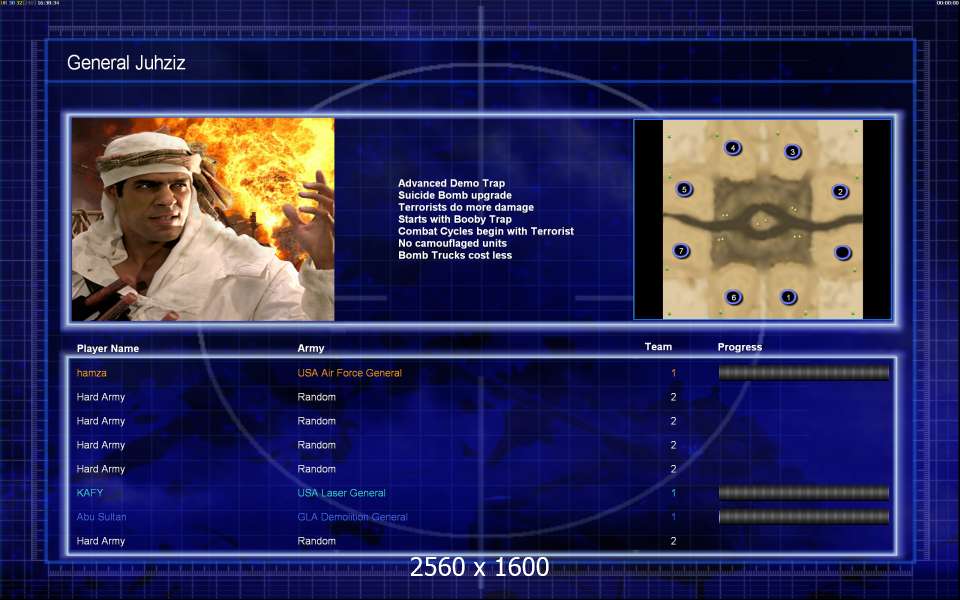Click hamza's team number

click(x=673, y=373)
